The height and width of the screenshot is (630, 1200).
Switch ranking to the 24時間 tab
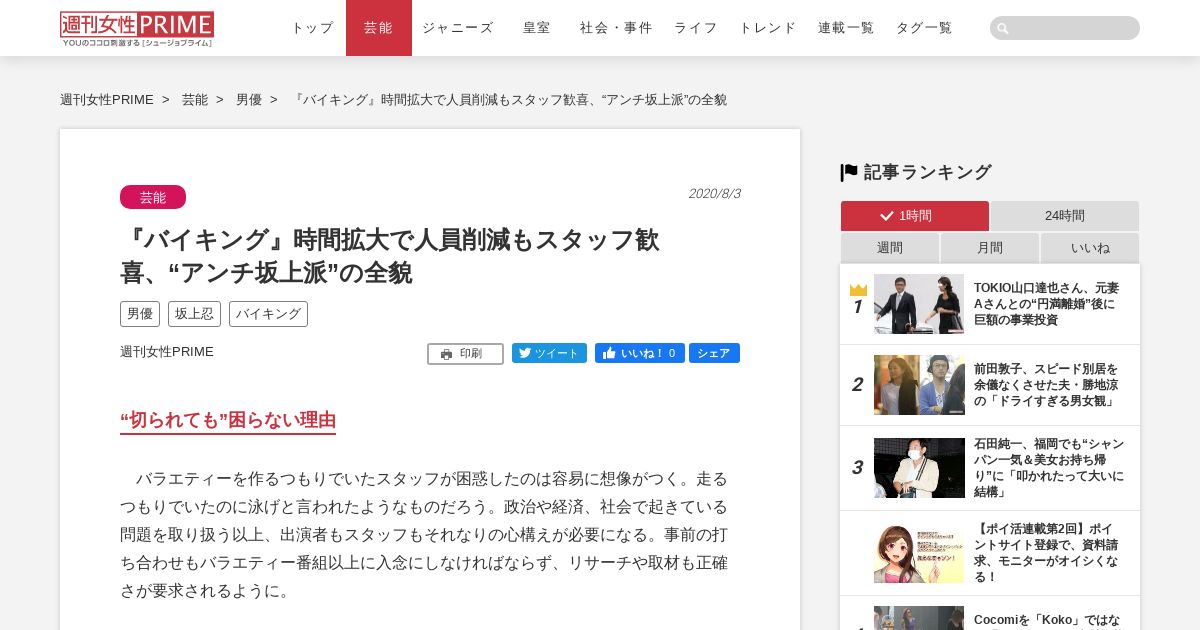(x=1065, y=216)
